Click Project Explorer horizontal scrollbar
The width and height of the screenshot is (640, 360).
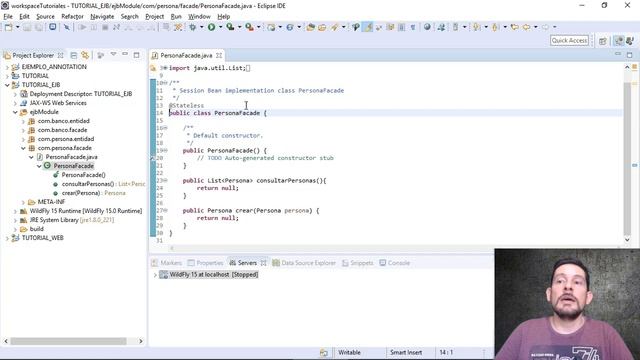(x=69, y=341)
